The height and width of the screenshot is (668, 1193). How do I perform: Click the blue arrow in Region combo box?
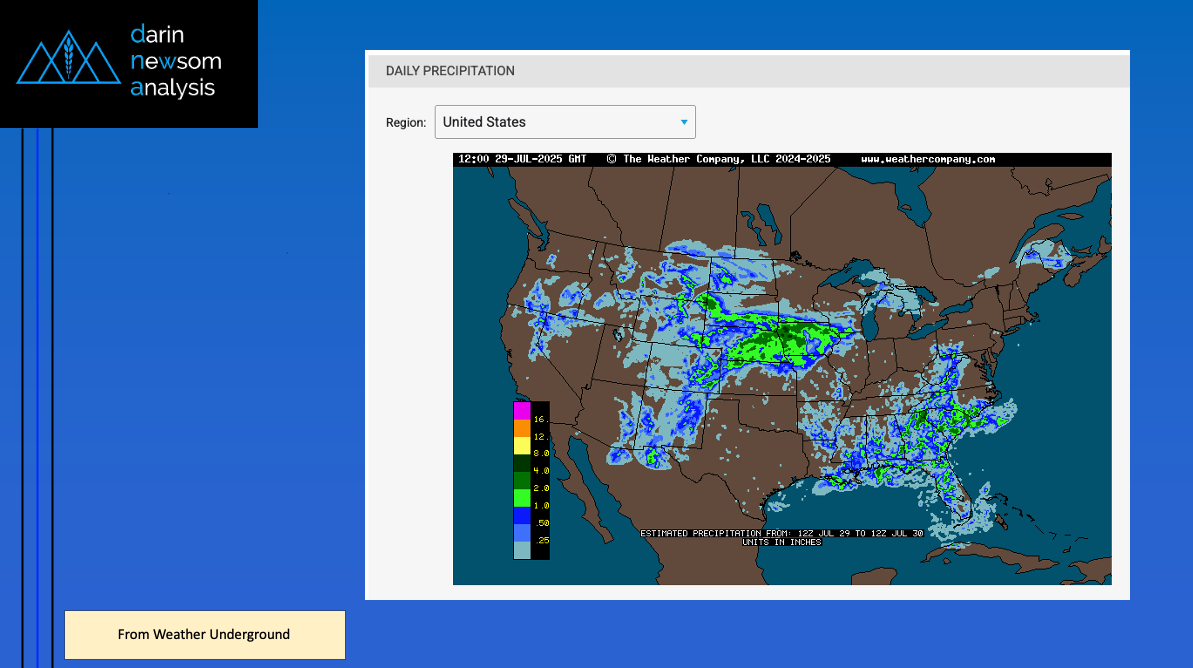(684, 122)
